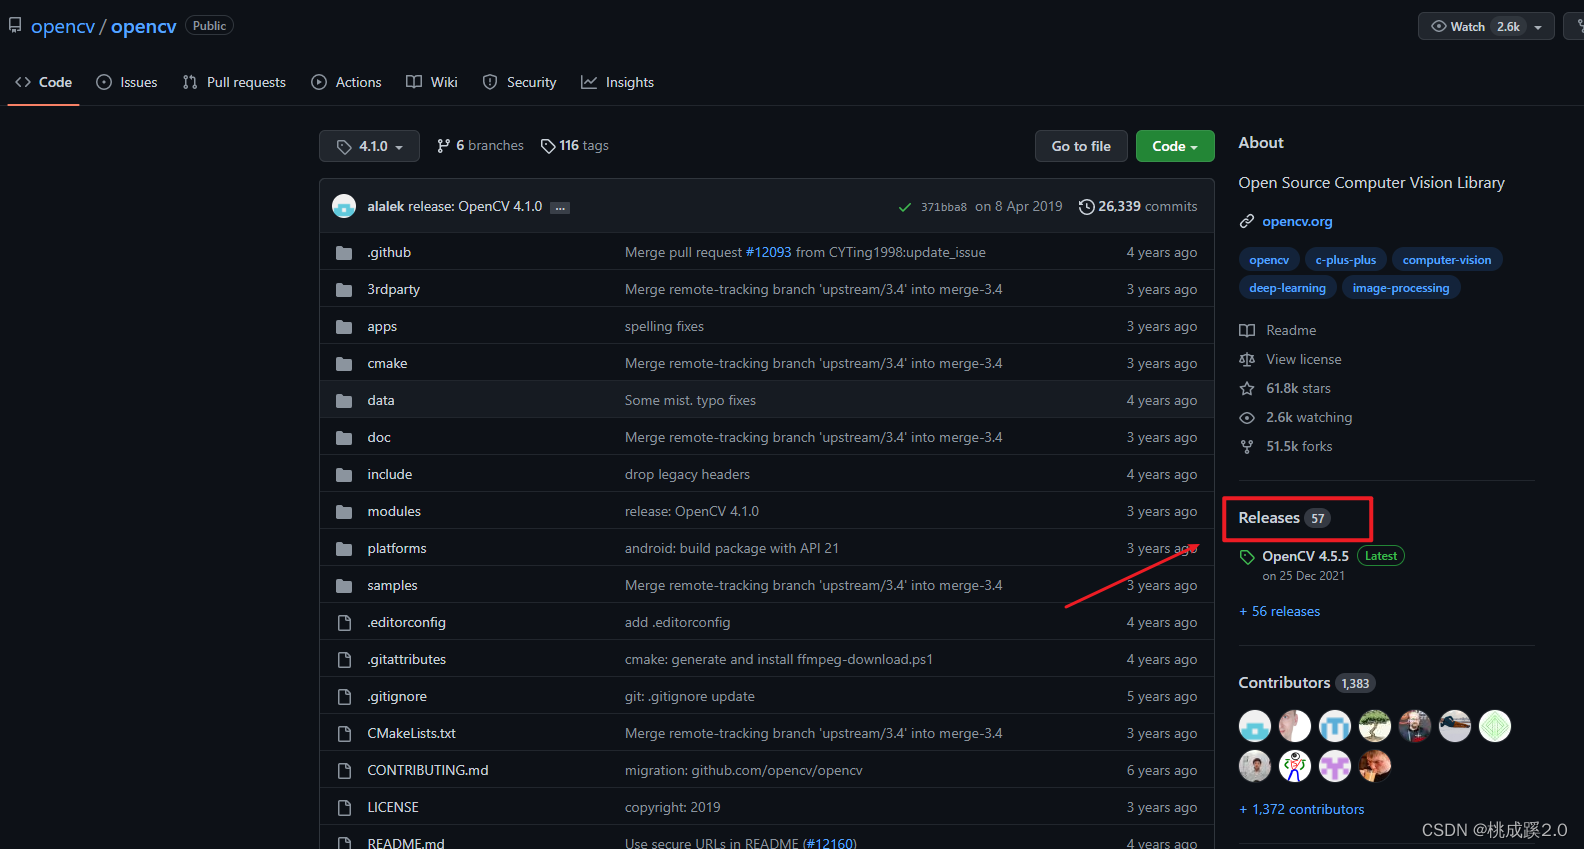Switch to the Code tab
The width and height of the screenshot is (1584, 849).
coord(43,82)
